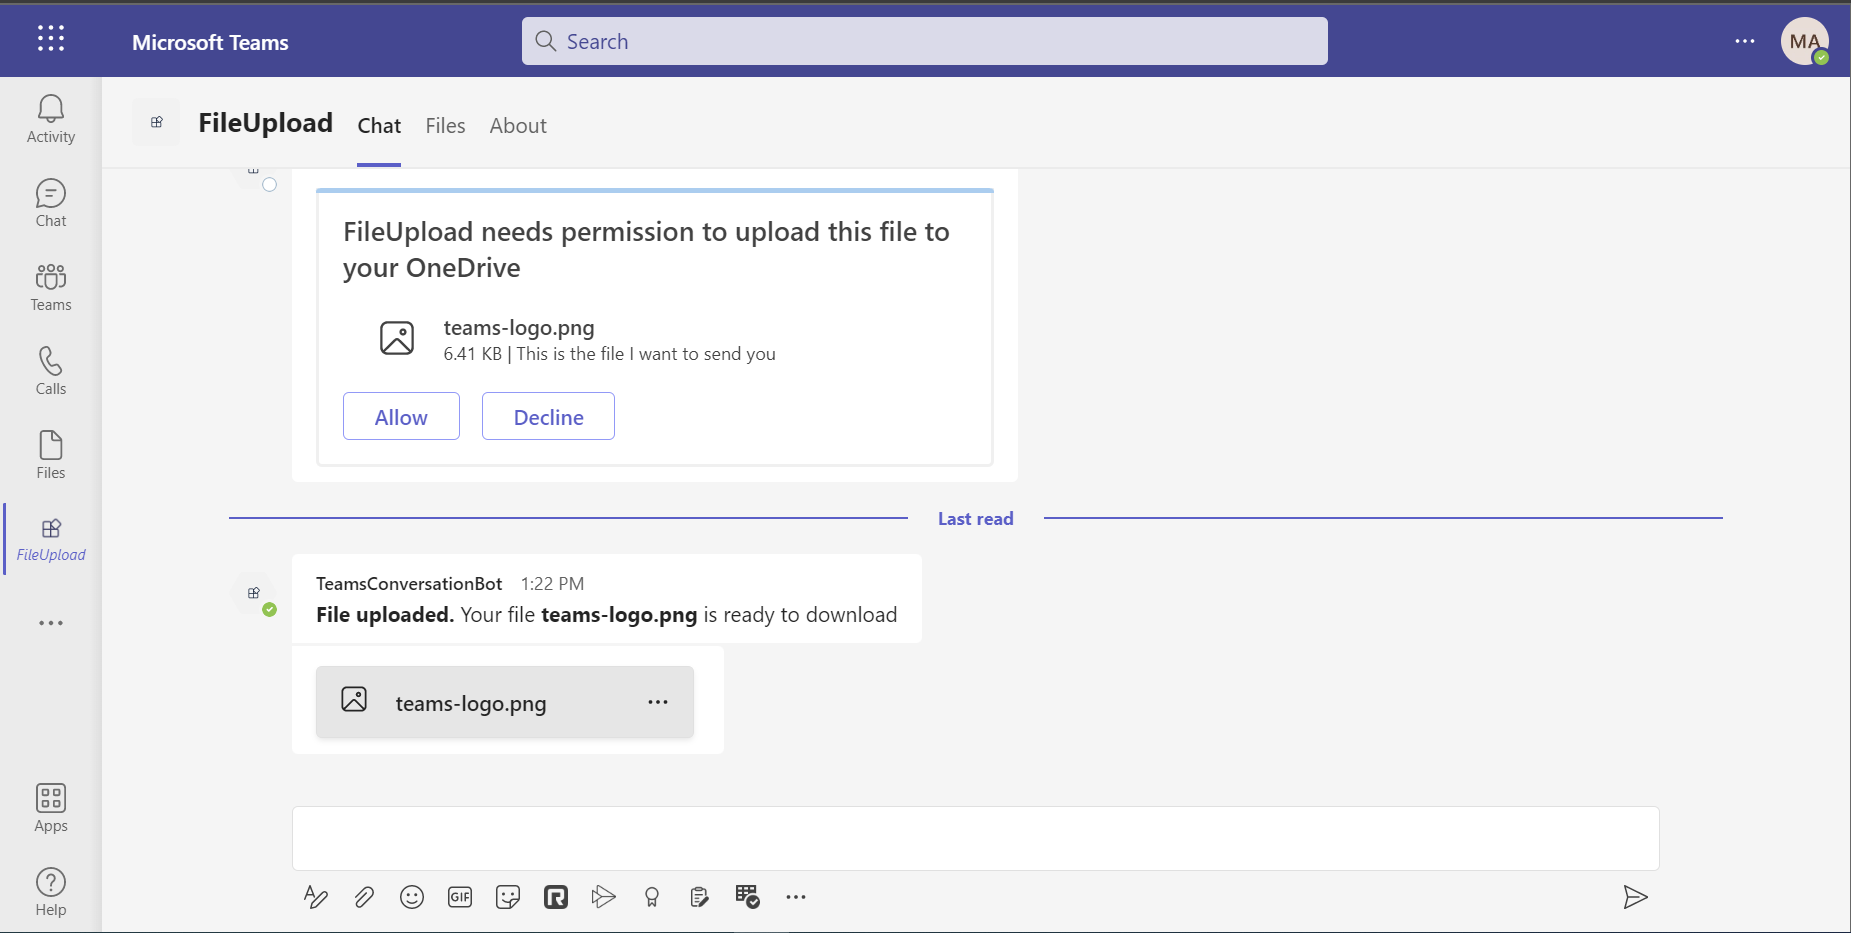Open the GIF picker

coord(460,897)
